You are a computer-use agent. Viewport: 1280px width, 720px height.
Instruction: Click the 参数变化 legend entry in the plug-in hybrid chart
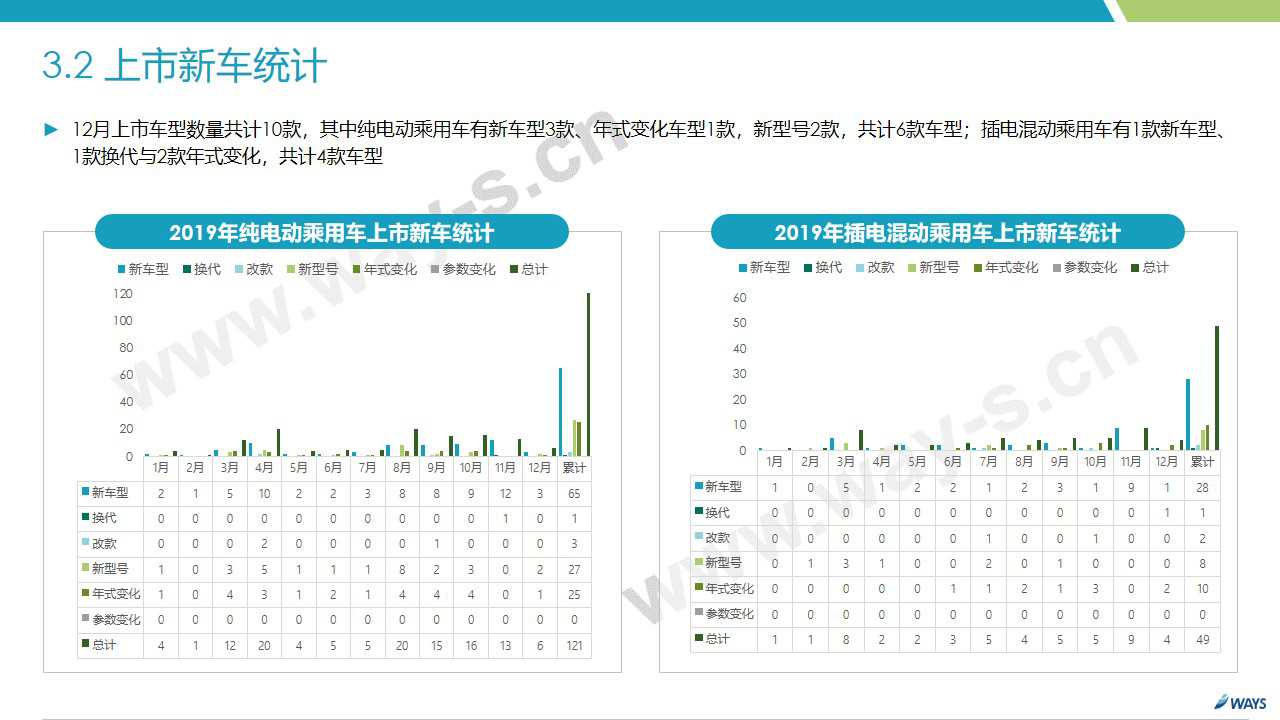[1083, 267]
